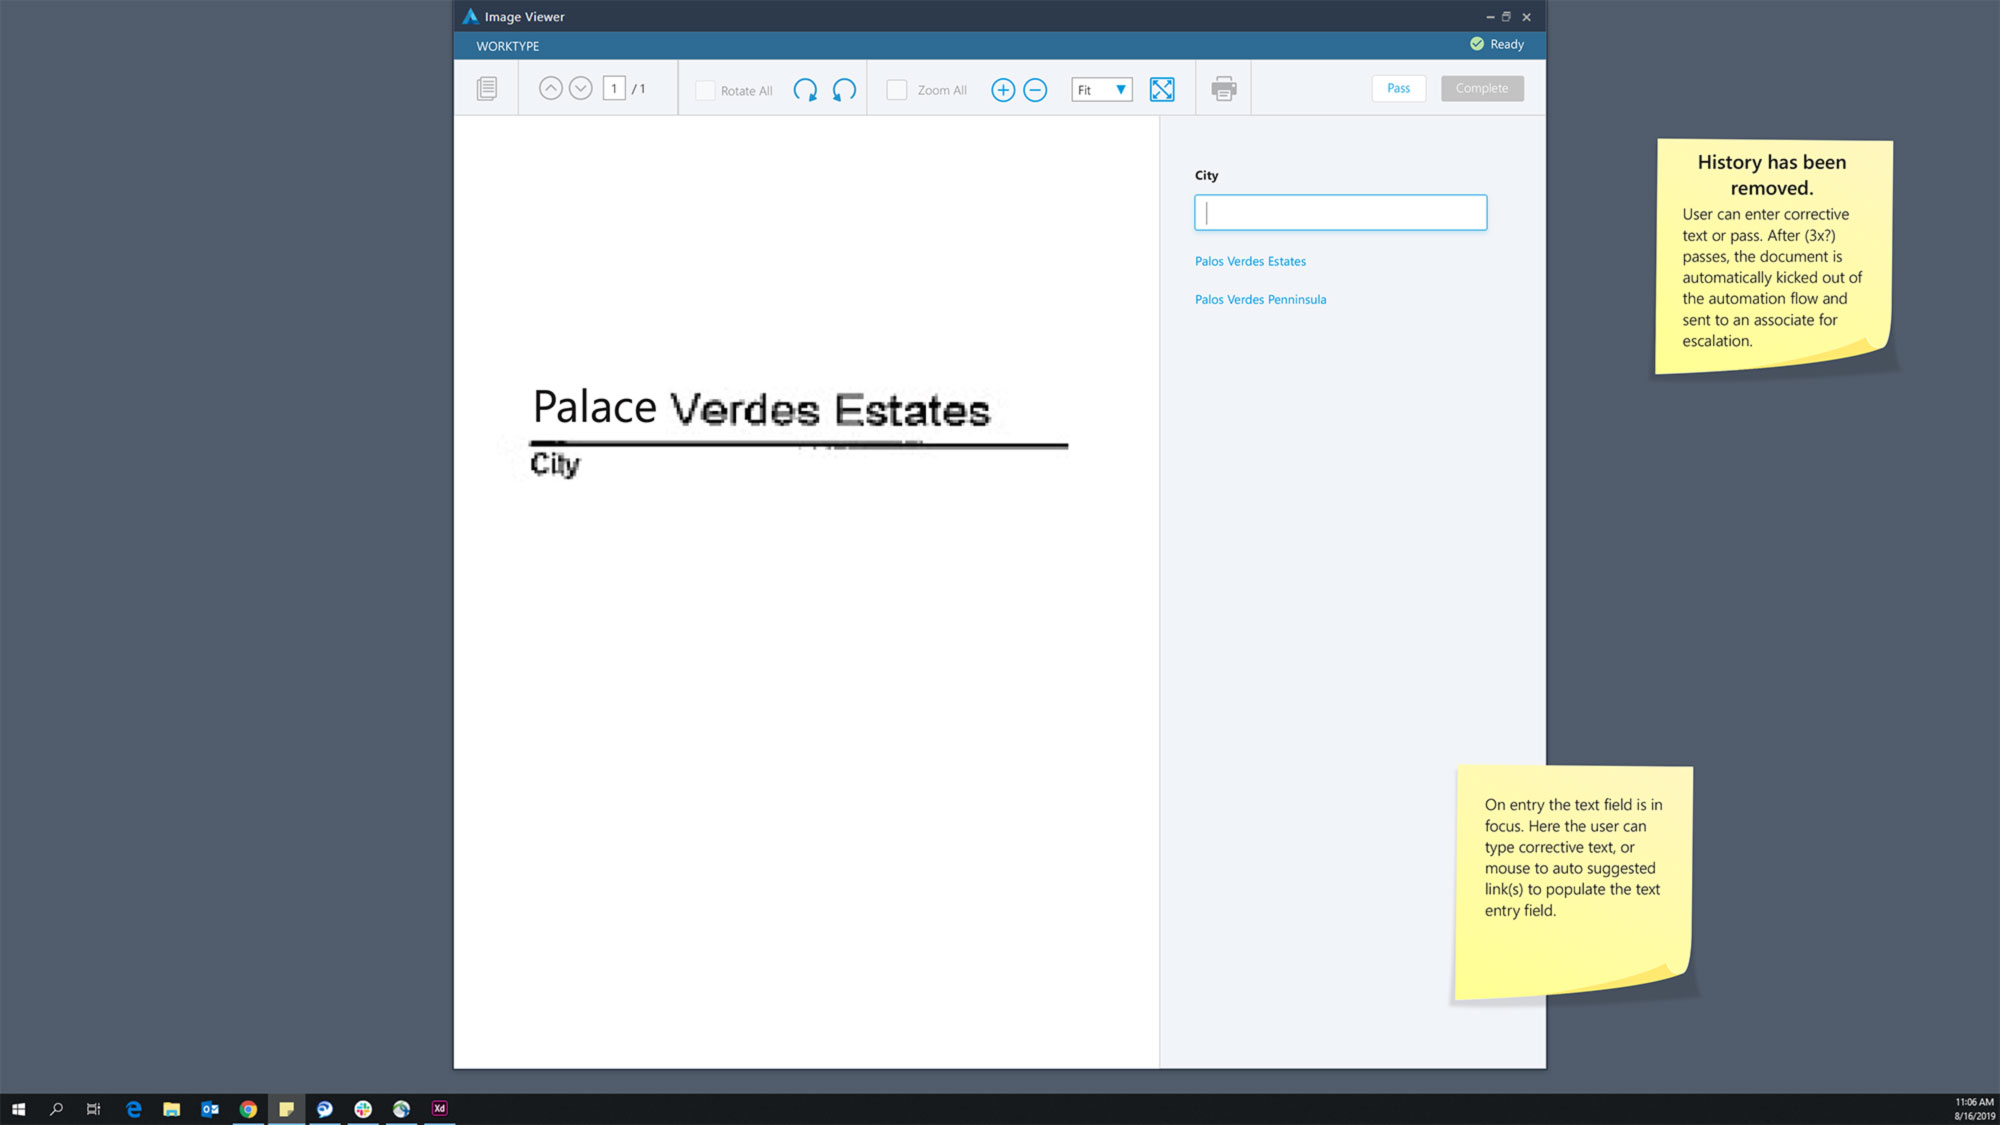Enable the Rotate All checkbox
The width and height of the screenshot is (2000, 1125).
coord(705,90)
